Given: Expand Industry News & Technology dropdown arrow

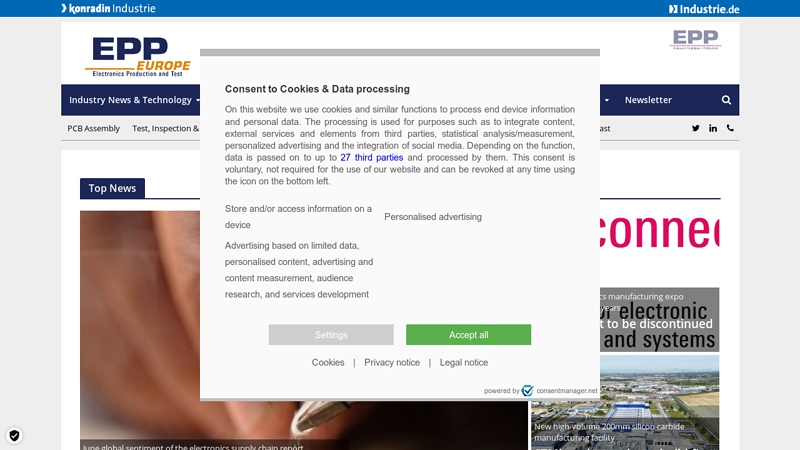Looking at the screenshot, I should (198, 100).
